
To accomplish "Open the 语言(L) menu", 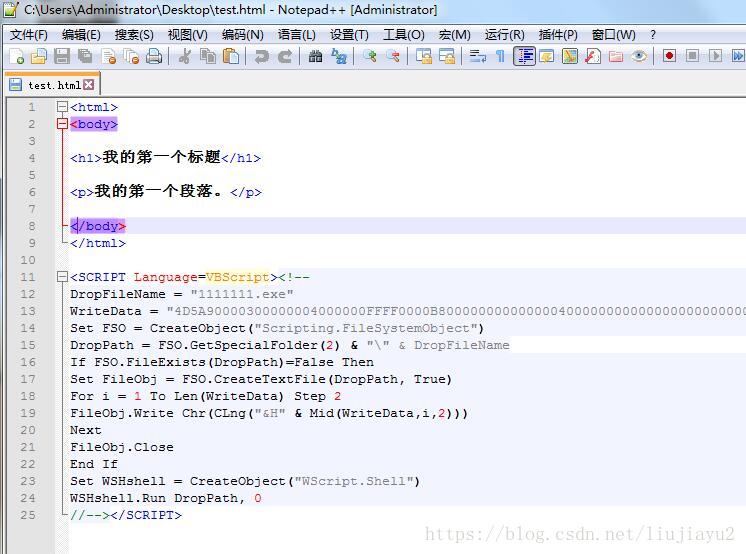I will click(x=297, y=35).
